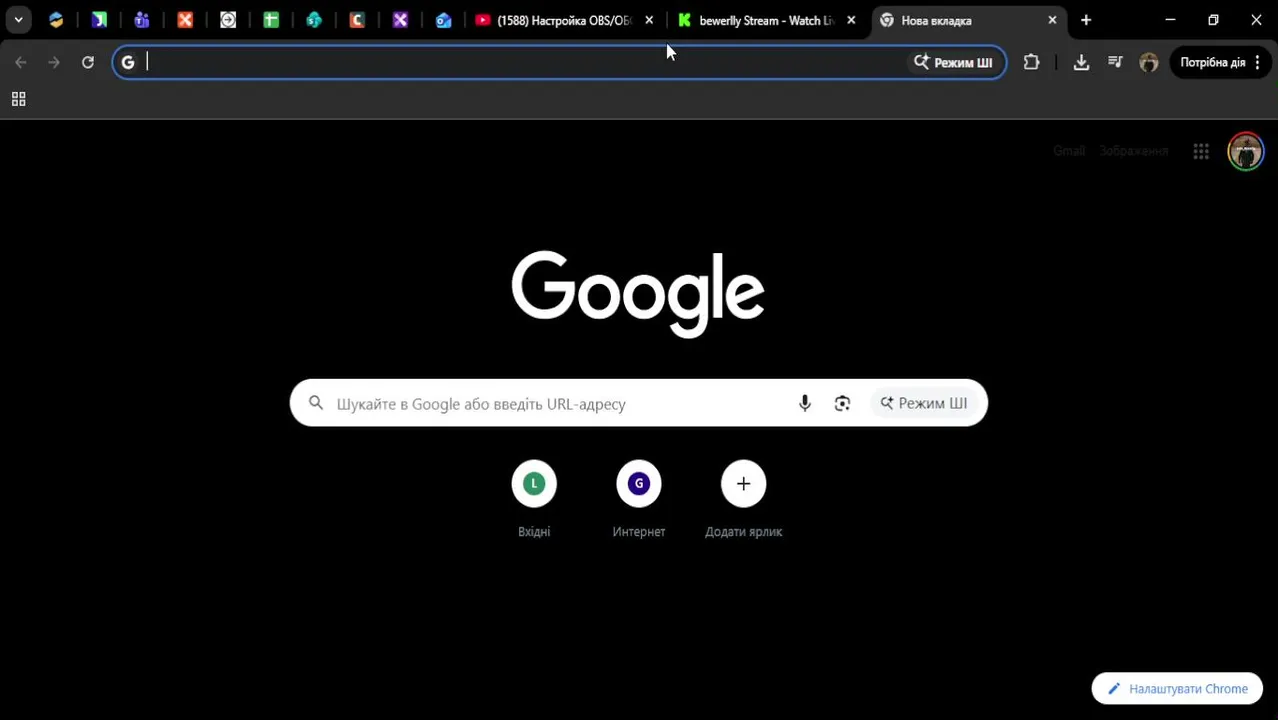Click the Потрібна дія menu button
The width and height of the screenshot is (1278, 720).
pyautogui.click(x=1219, y=62)
